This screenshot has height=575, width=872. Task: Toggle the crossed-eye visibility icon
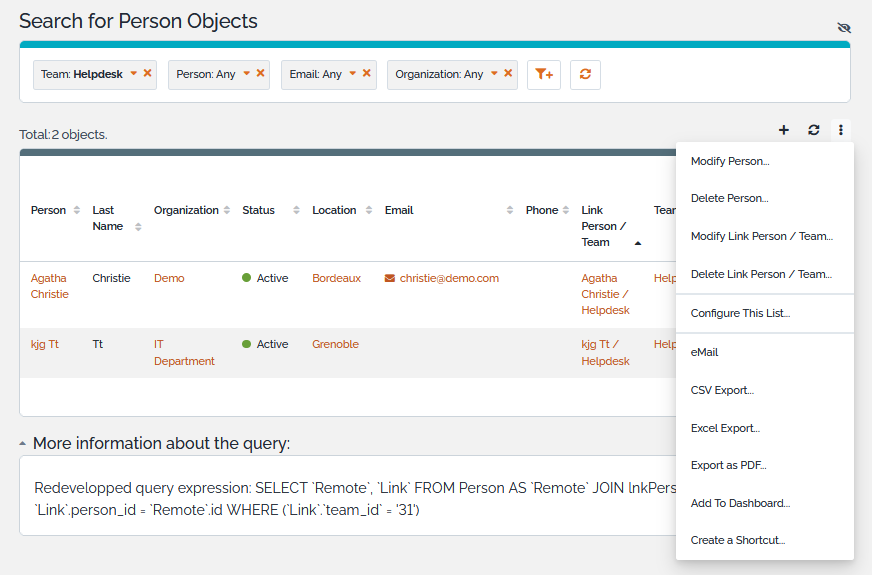click(x=844, y=28)
